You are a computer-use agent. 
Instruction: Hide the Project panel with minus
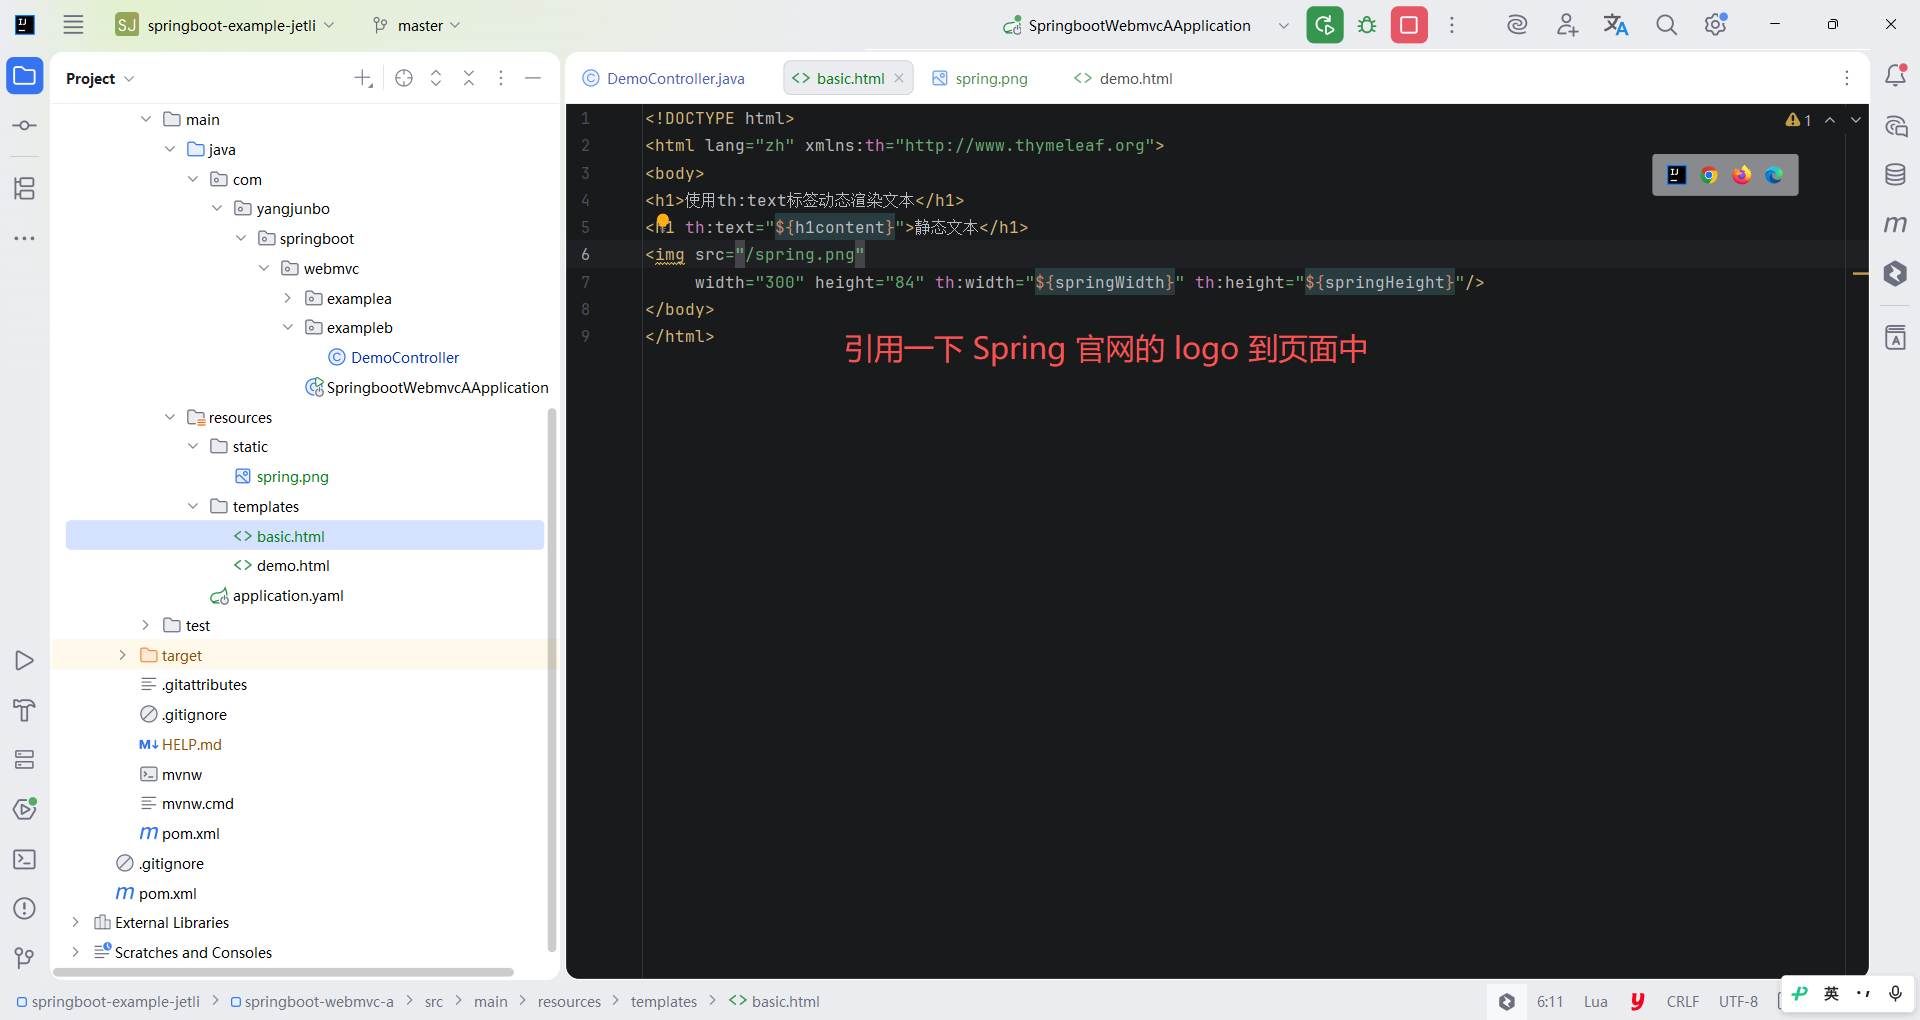(533, 78)
